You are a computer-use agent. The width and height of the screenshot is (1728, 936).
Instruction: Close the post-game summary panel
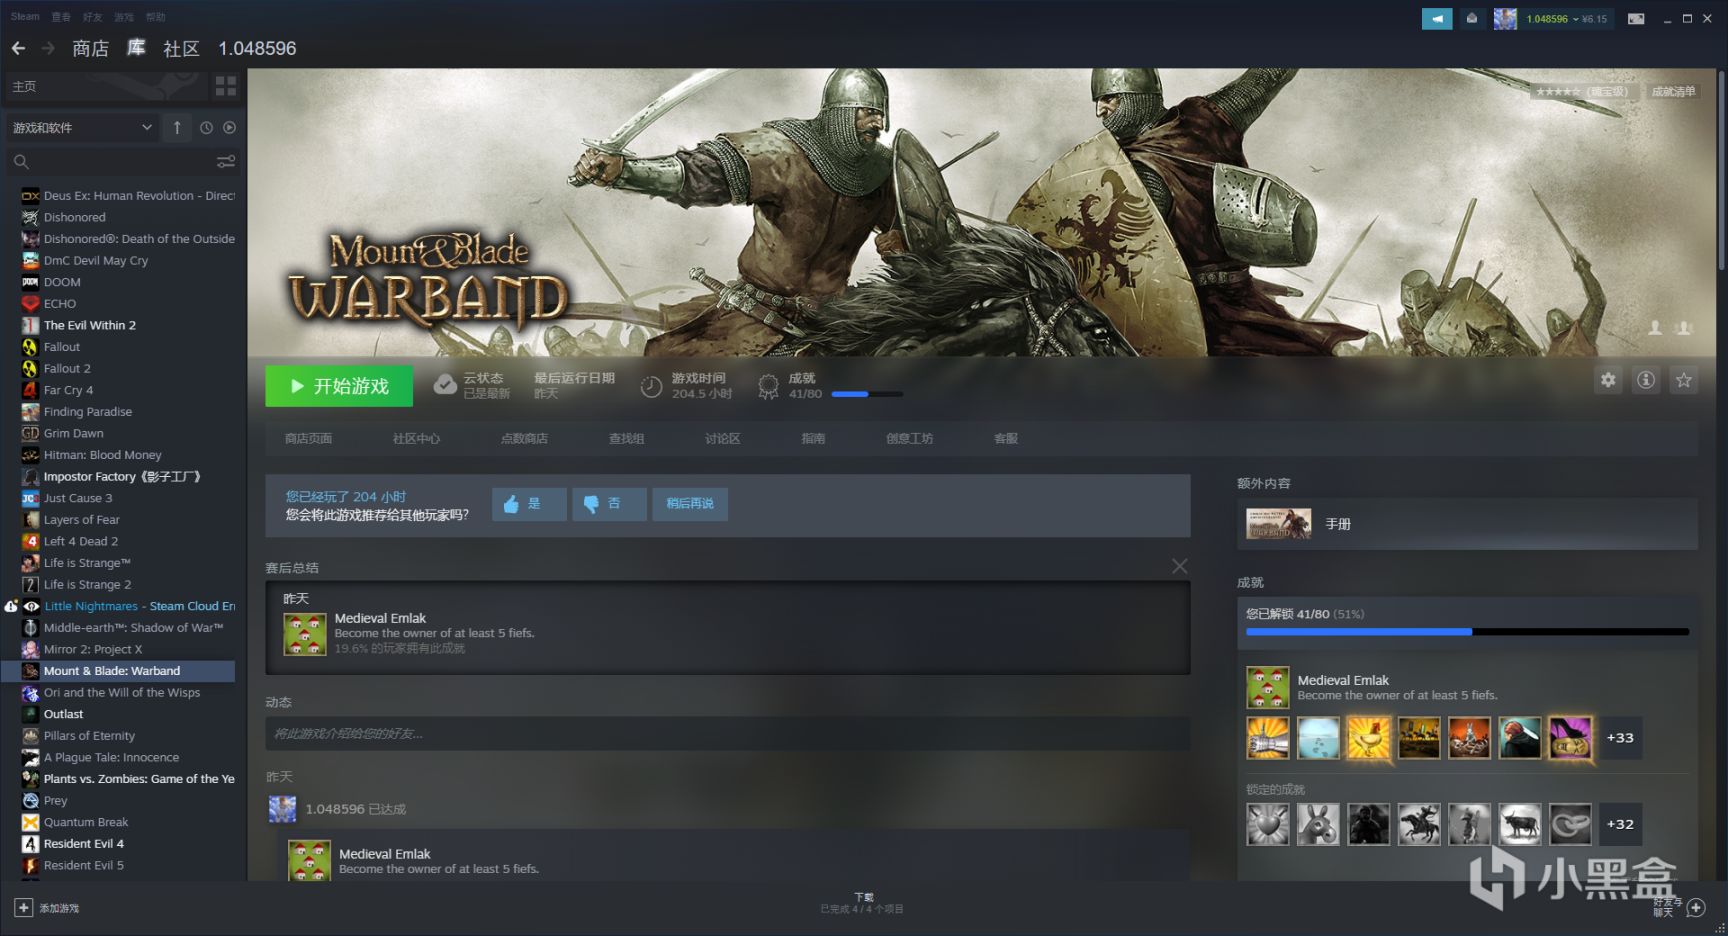1180,566
